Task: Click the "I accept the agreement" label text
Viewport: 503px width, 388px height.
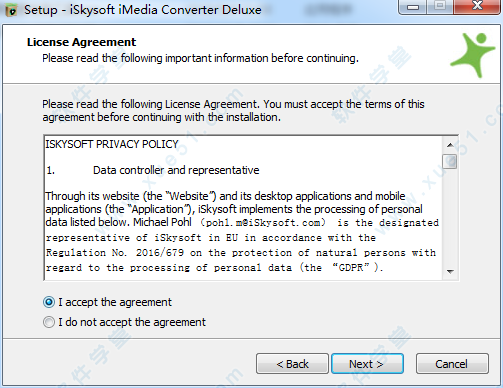Action: (115, 302)
